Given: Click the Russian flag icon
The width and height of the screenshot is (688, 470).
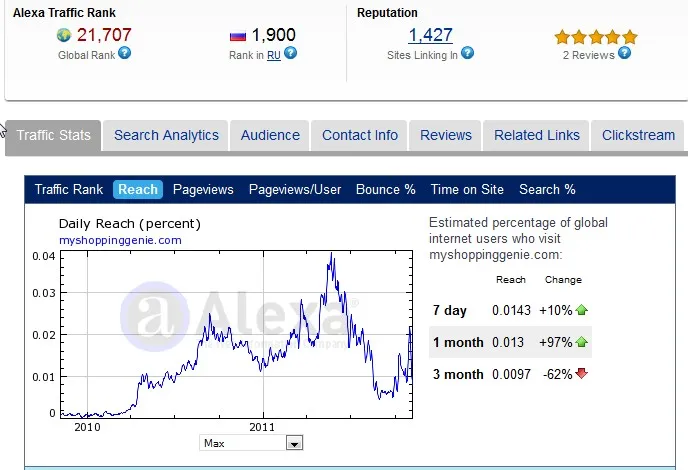Looking at the screenshot, I should [x=238, y=36].
